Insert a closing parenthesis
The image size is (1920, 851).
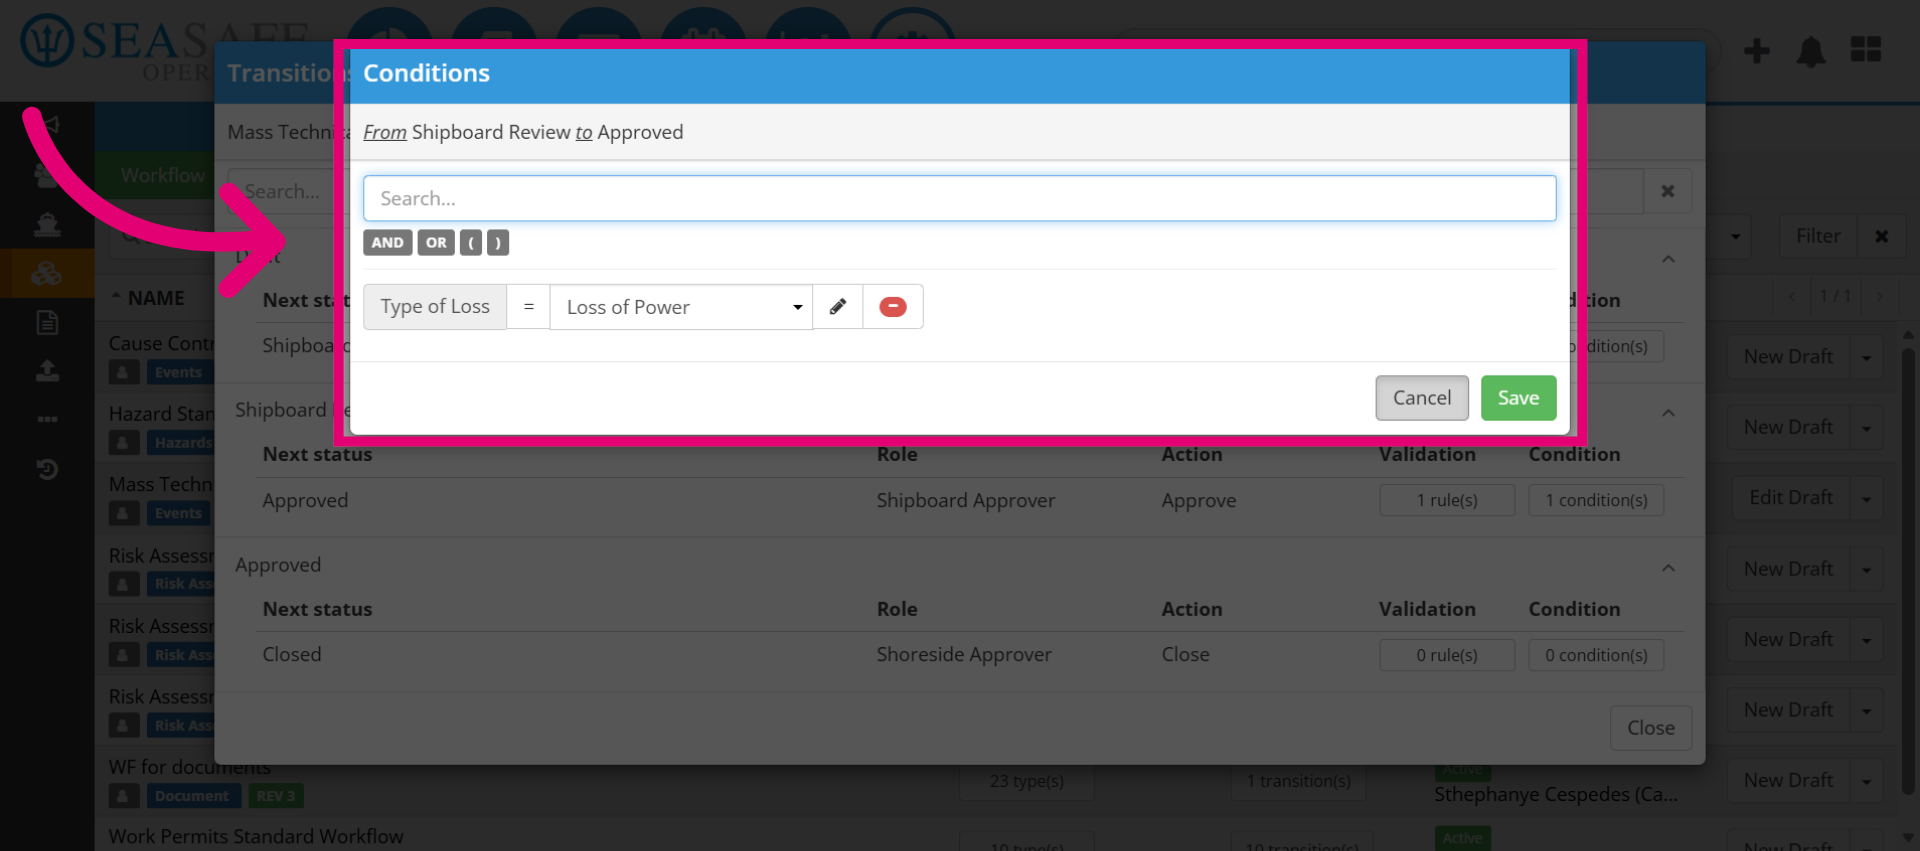[498, 243]
